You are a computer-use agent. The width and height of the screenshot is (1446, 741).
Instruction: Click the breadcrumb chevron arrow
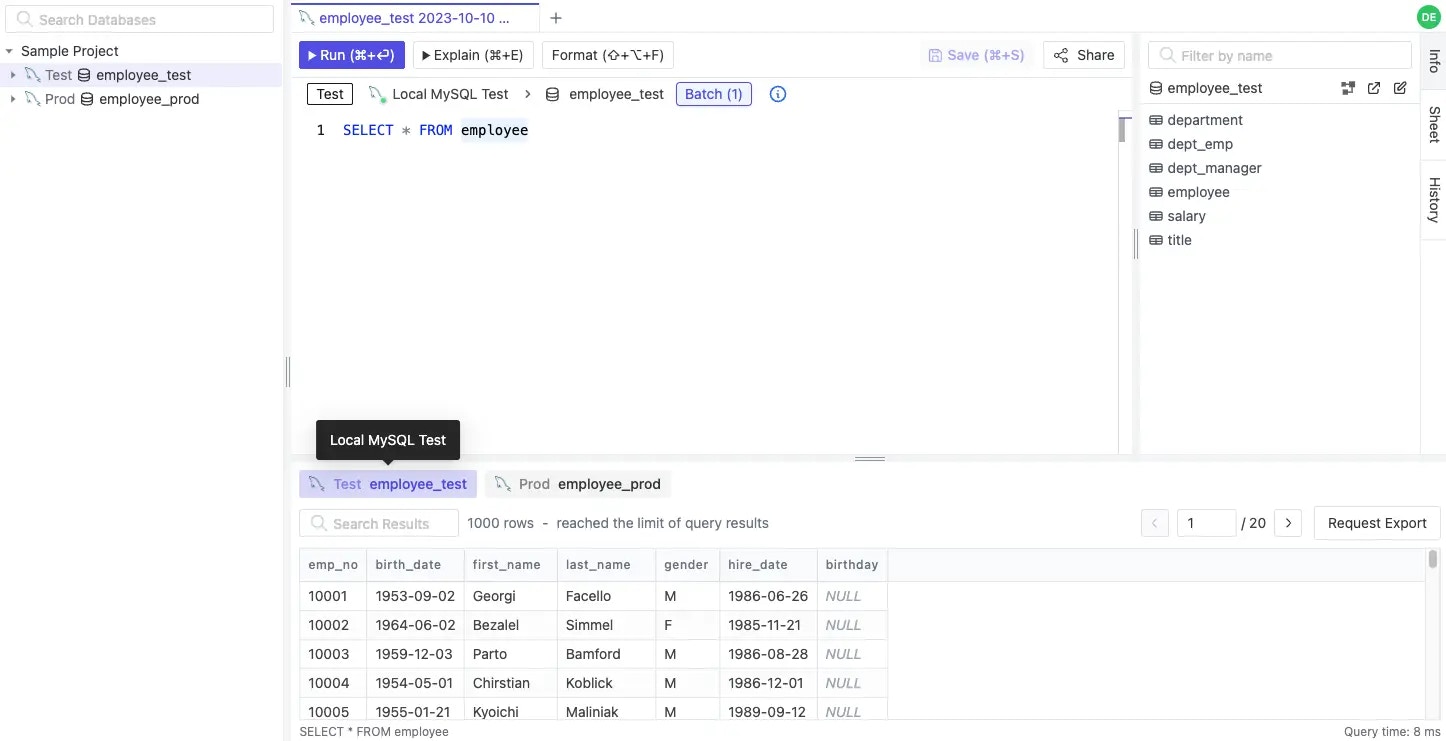point(527,94)
